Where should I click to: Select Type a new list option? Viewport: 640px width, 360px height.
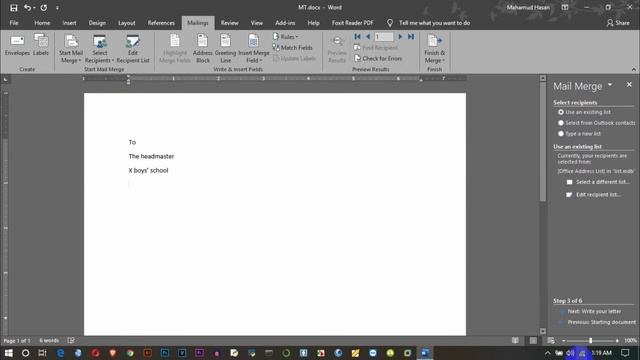[580, 133]
